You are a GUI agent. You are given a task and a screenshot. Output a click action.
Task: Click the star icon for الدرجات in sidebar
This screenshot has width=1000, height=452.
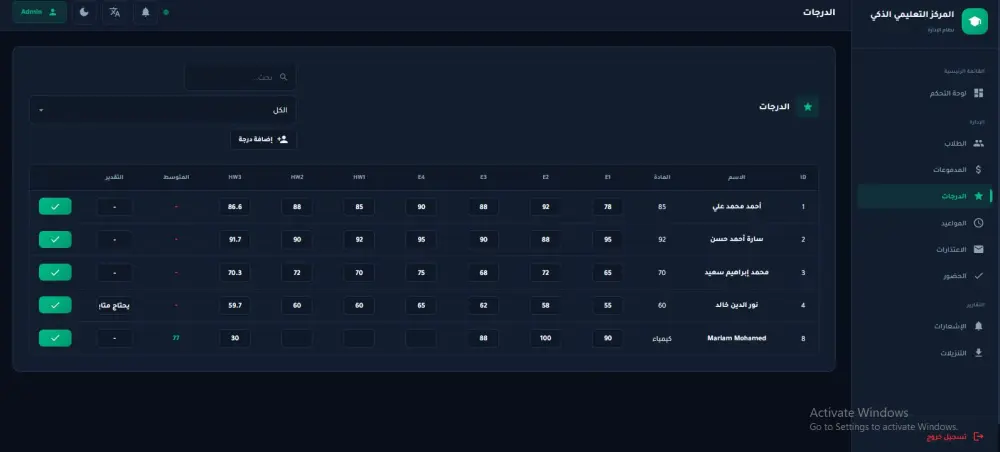point(978,196)
